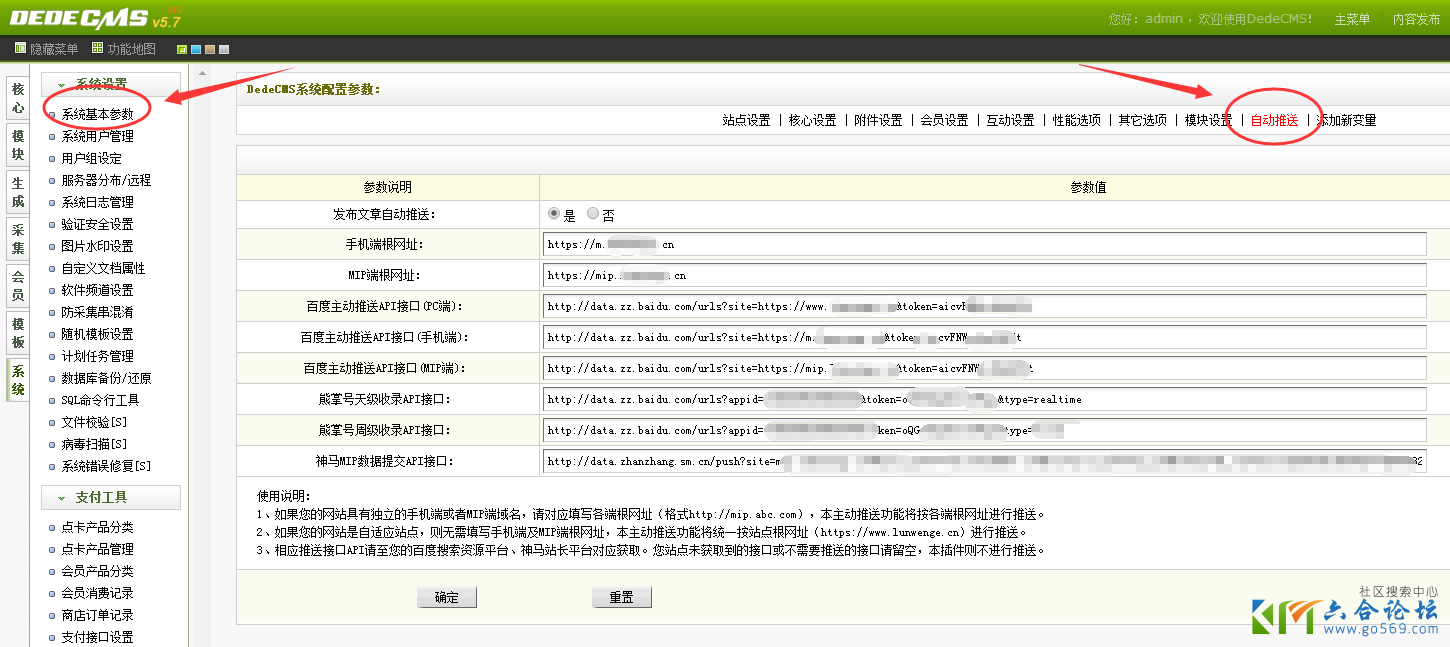Open the 核心 vertical side tab
This screenshot has width=1450, height=647.
17,98
